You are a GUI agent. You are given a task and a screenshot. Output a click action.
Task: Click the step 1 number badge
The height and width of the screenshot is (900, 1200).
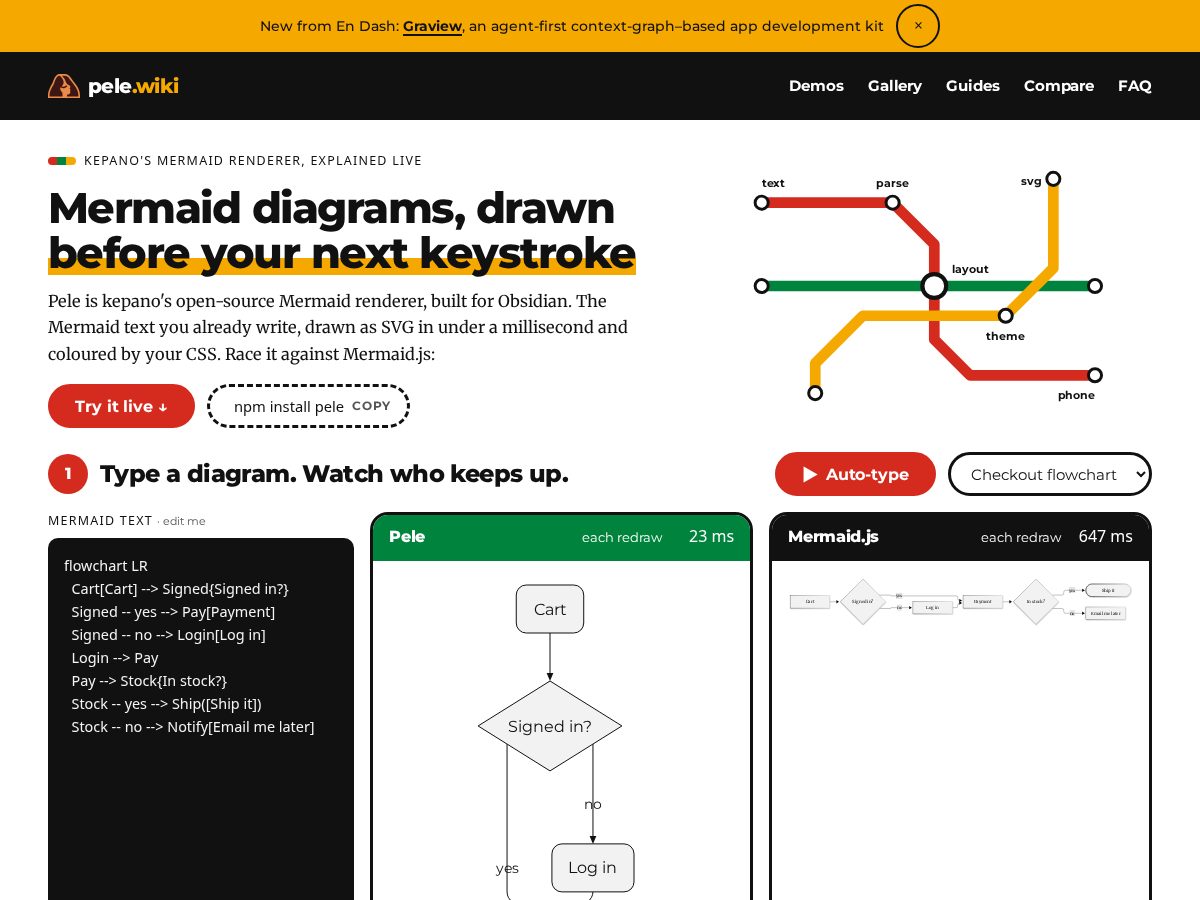(x=68, y=474)
